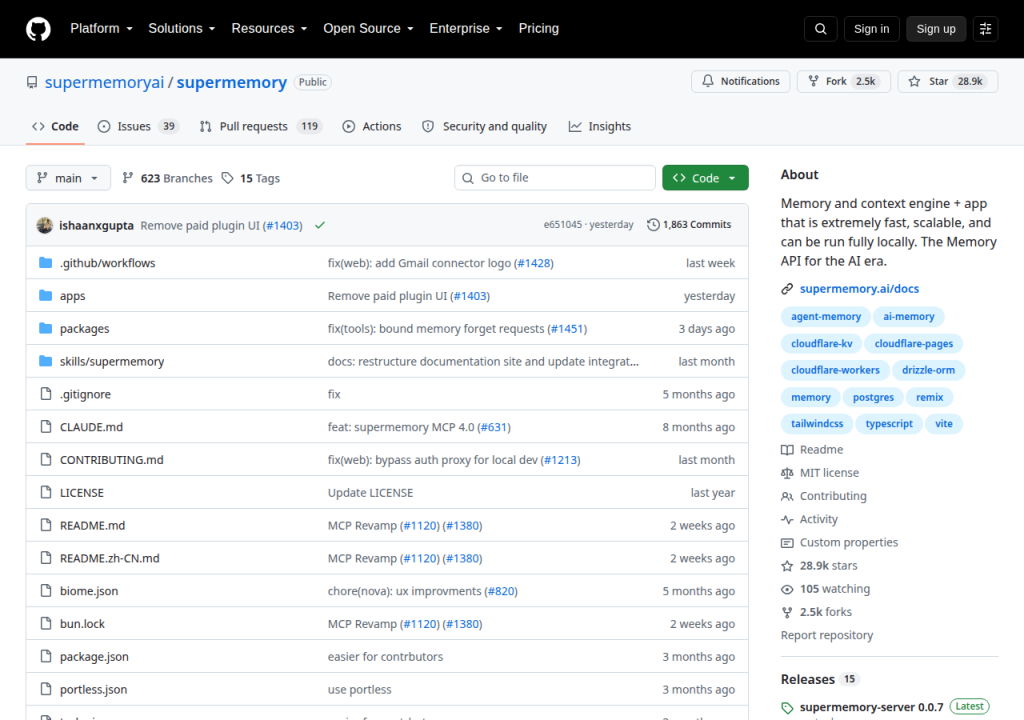Image resolution: width=1024 pixels, height=720 pixels.
Task: Open the supermemoryai owner link
Action: (104, 82)
